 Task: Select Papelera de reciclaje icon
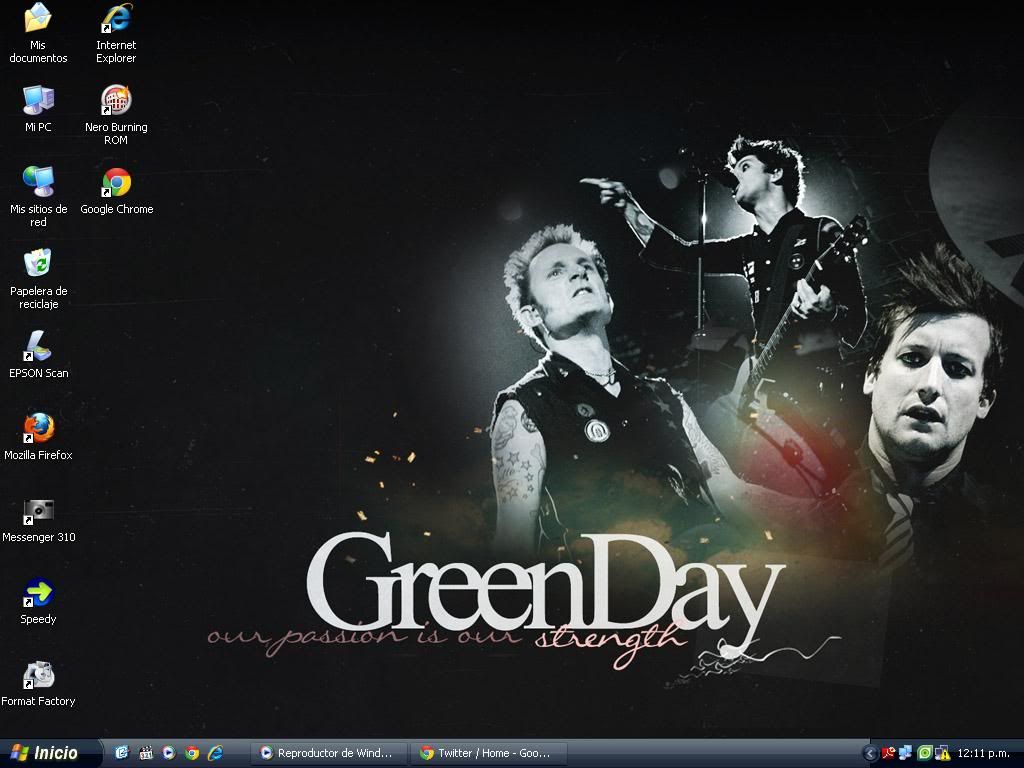pyautogui.click(x=39, y=279)
